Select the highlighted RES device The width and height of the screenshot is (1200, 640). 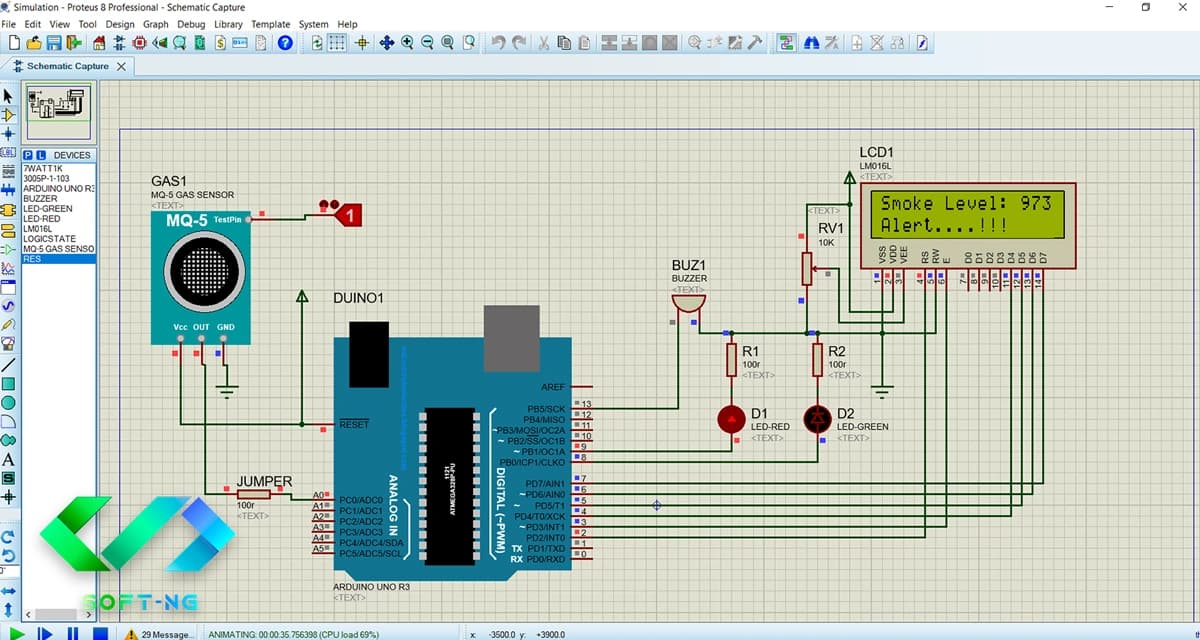[x=58, y=258]
